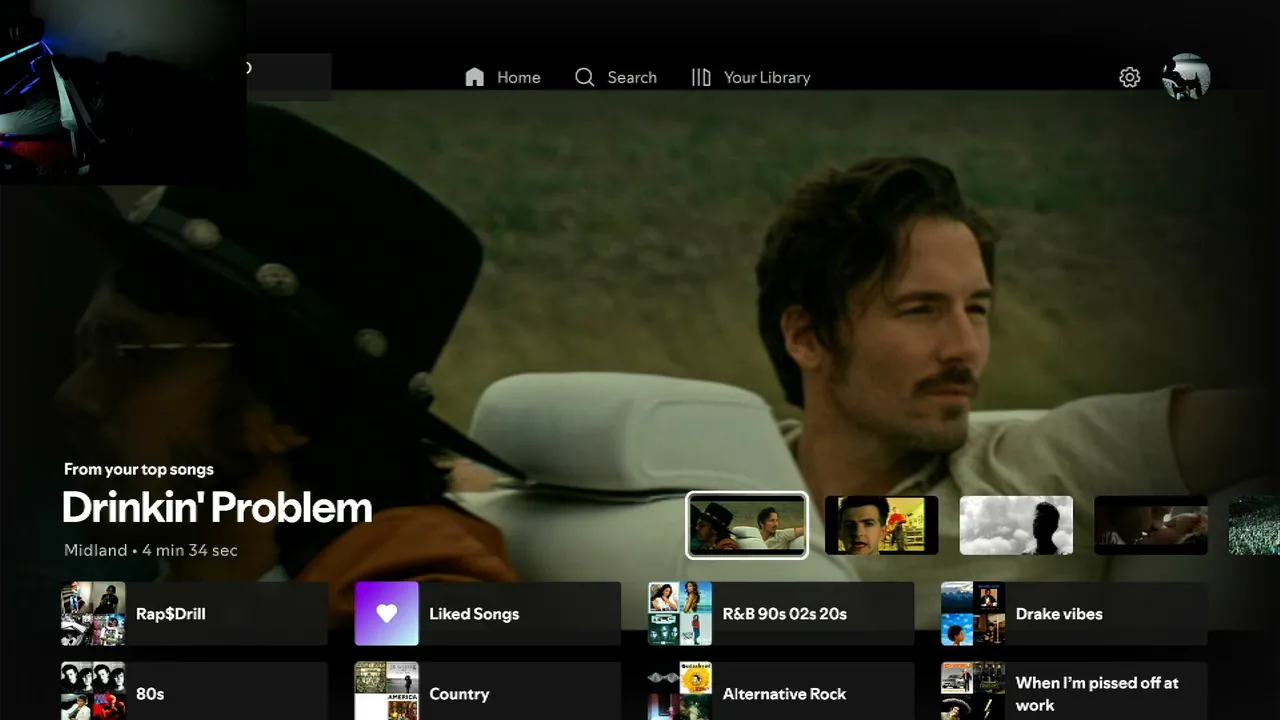Open Your Library from the top bar

pyautogui.click(x=751, y=77)
